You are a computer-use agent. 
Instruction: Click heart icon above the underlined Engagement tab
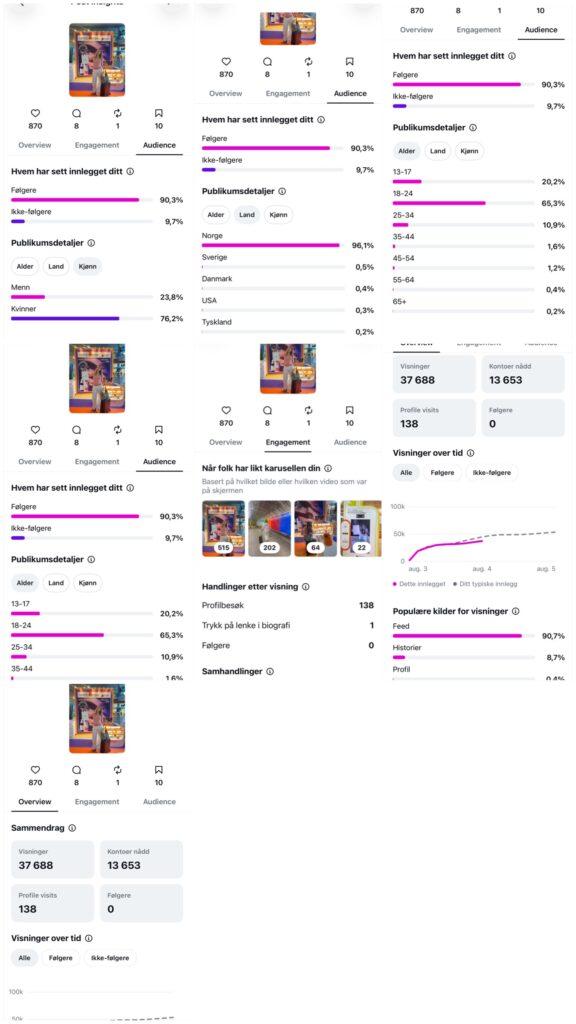click(x=226, y=410)
